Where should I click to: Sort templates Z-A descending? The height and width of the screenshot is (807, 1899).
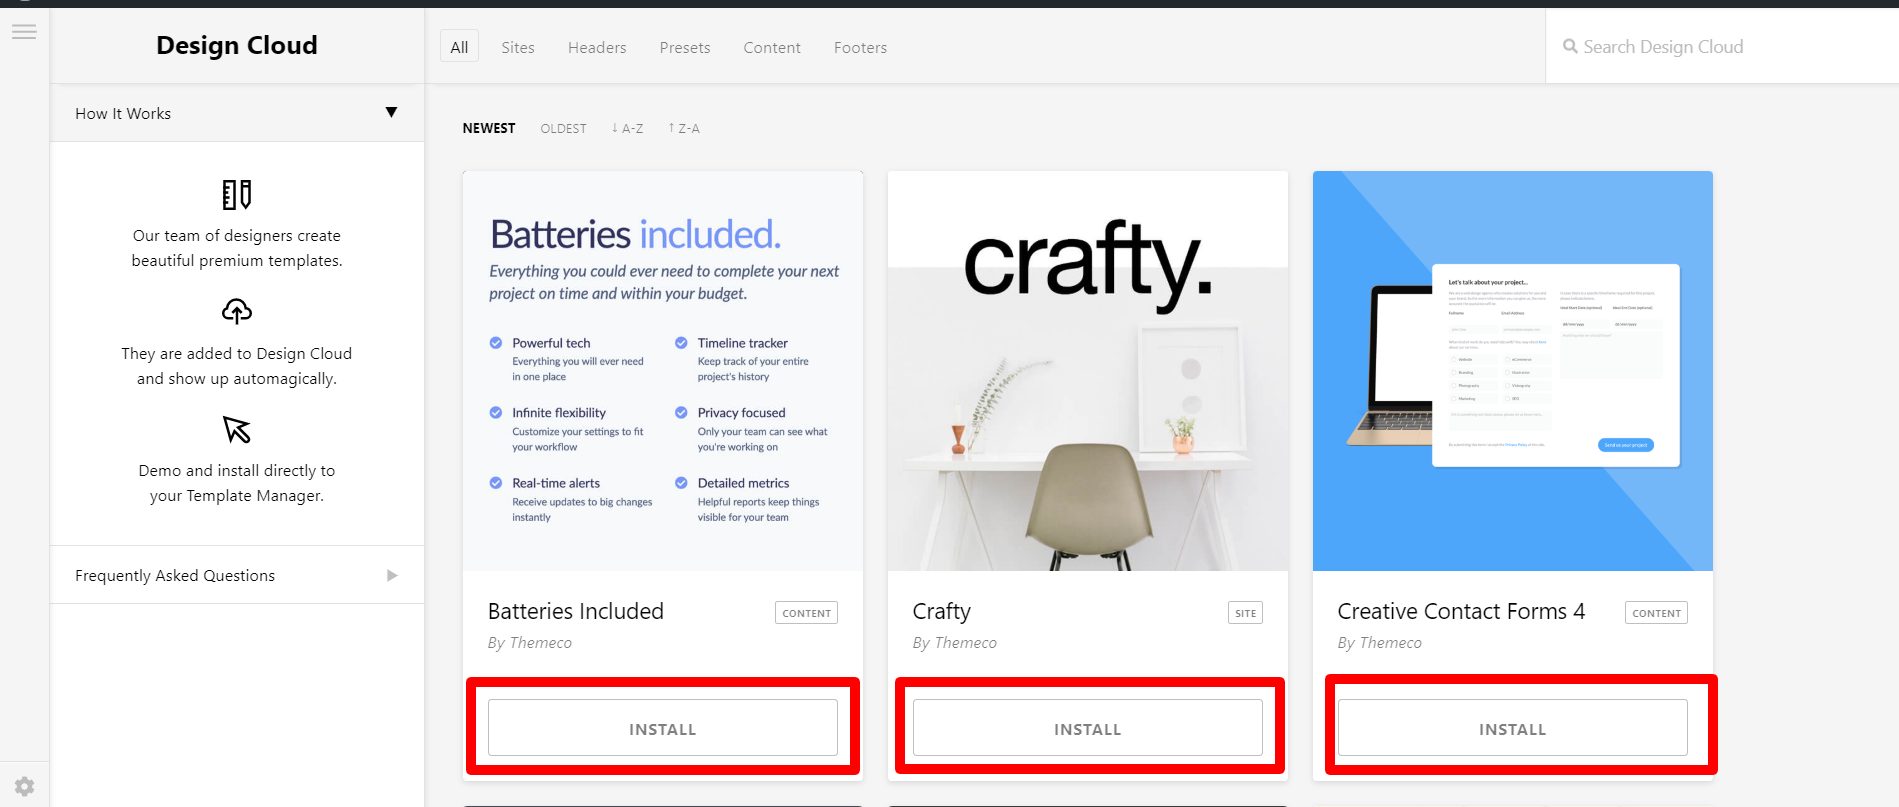tap(684, 128)
